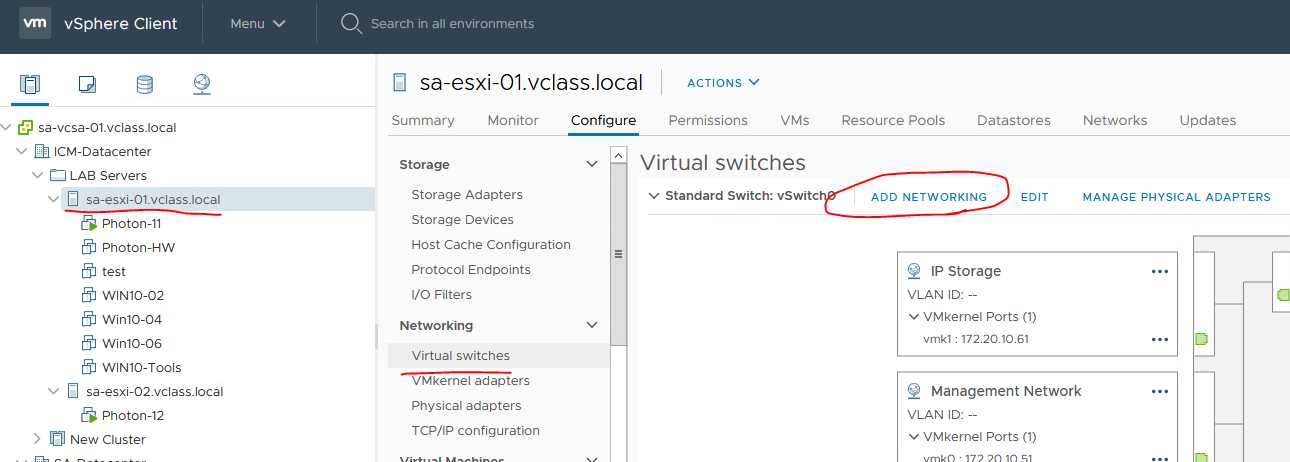Click the VMware vm logo
The width and height of the screenshot is (1290, 462).
[35, 23]
